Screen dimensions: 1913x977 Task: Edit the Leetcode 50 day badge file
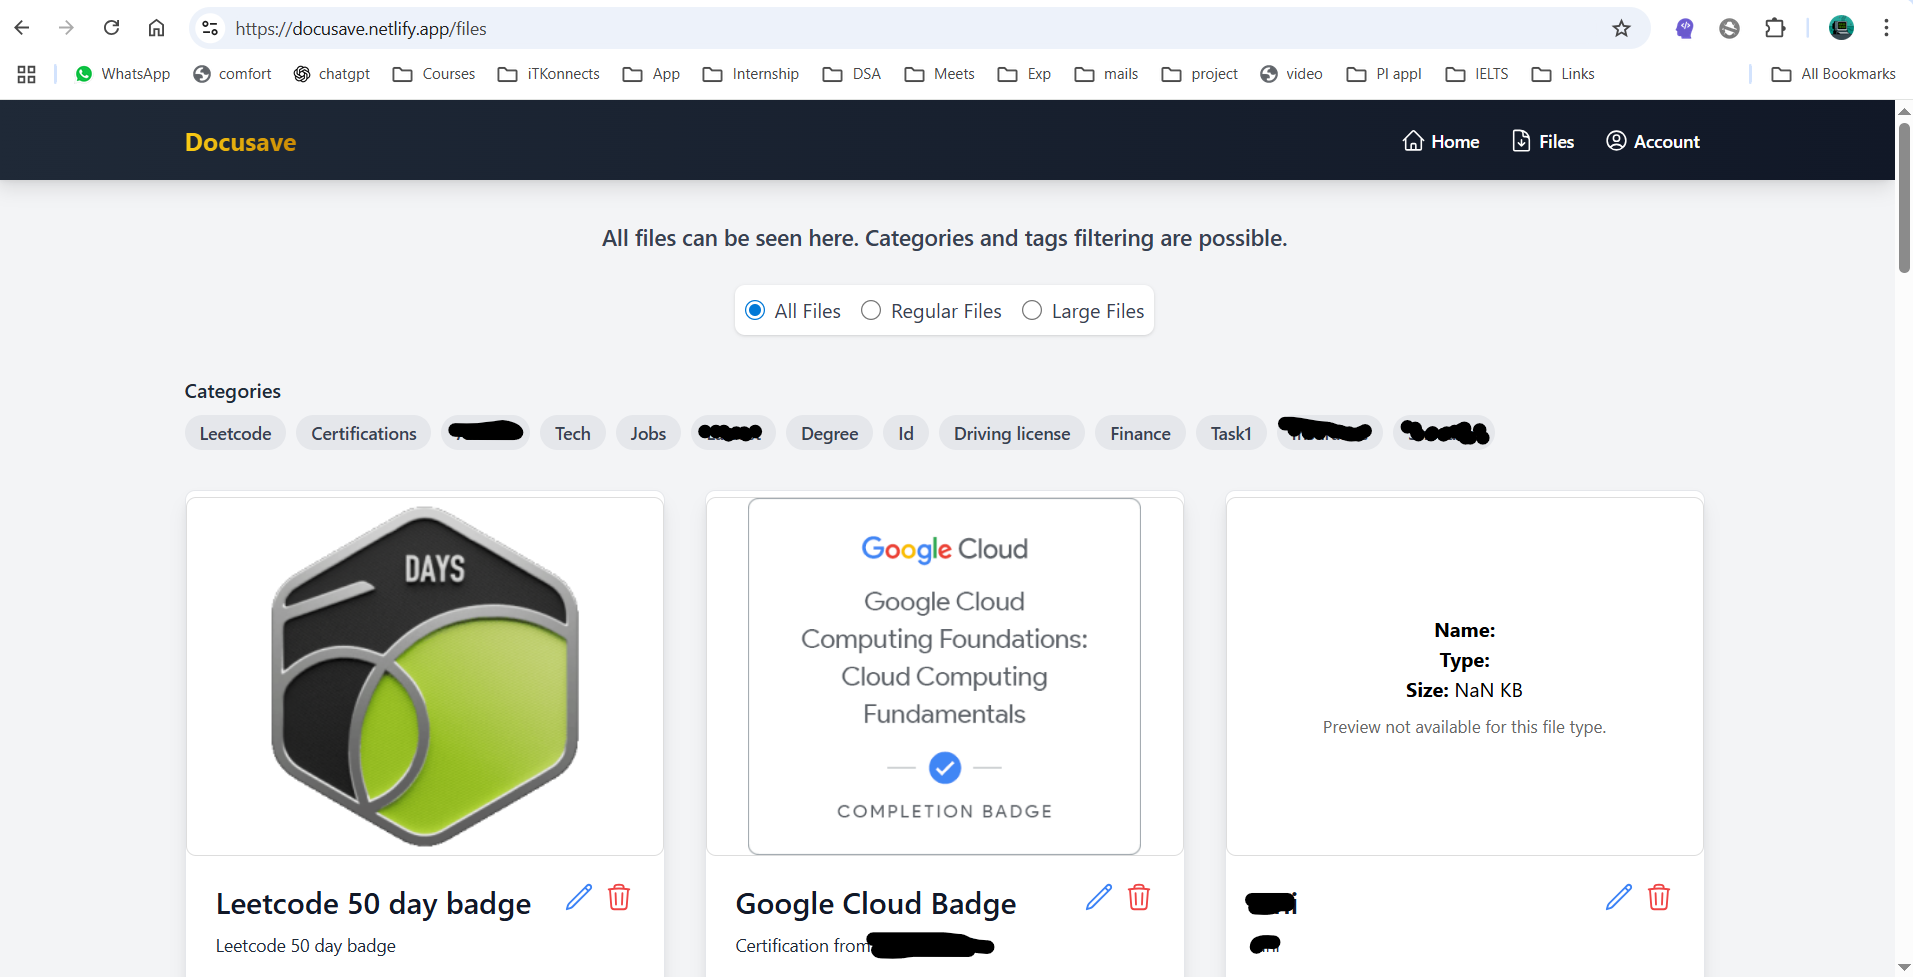579,897
